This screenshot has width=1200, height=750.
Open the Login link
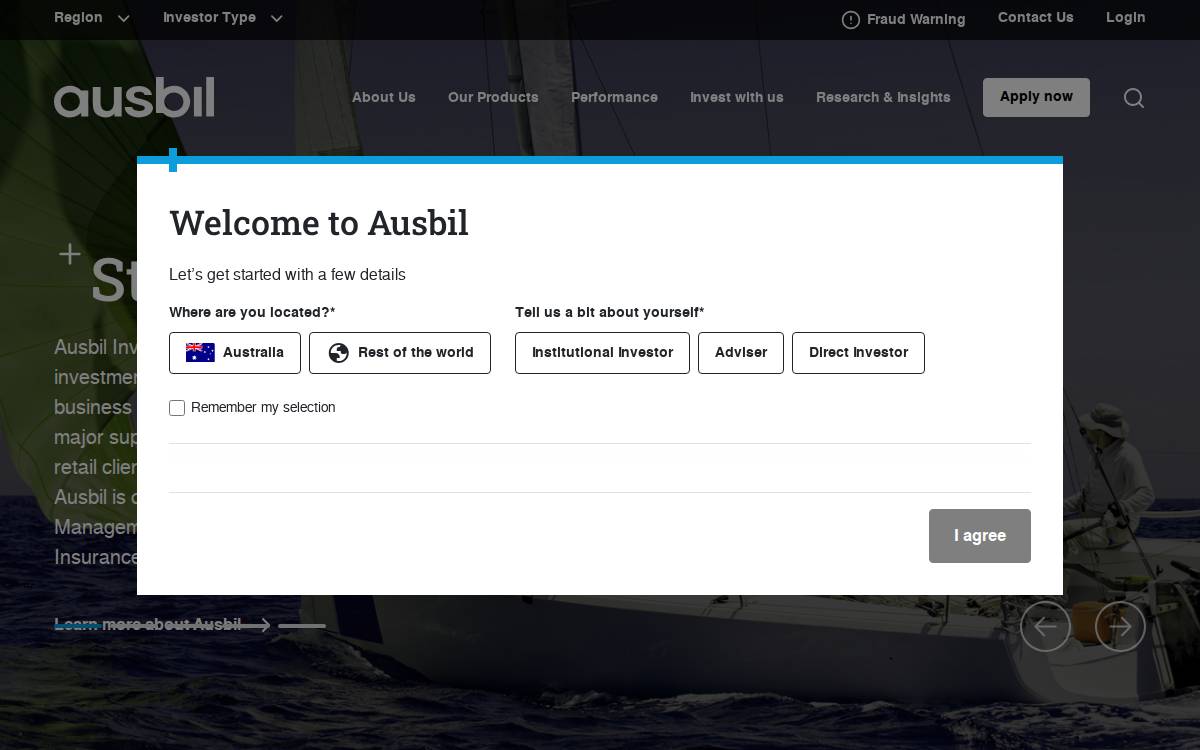click(x=1126, y=18)
